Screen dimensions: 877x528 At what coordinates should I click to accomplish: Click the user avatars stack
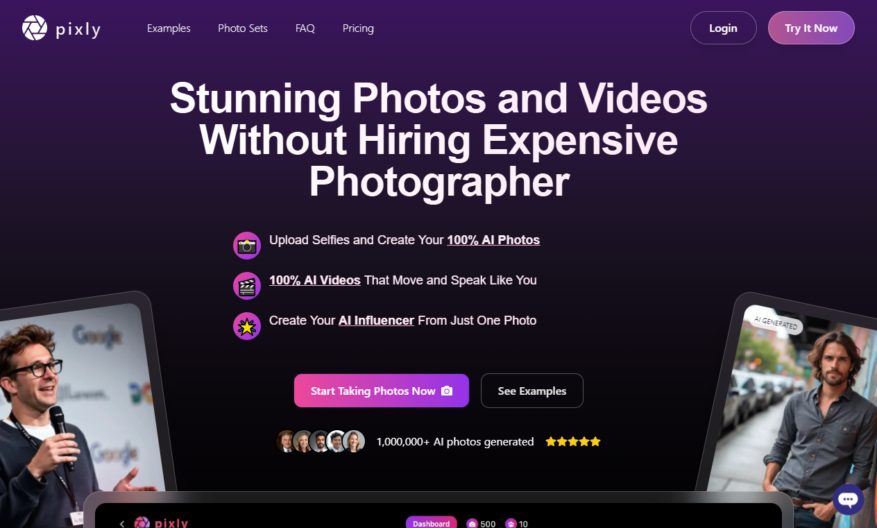pyautogui.click(x=320, y=441)
